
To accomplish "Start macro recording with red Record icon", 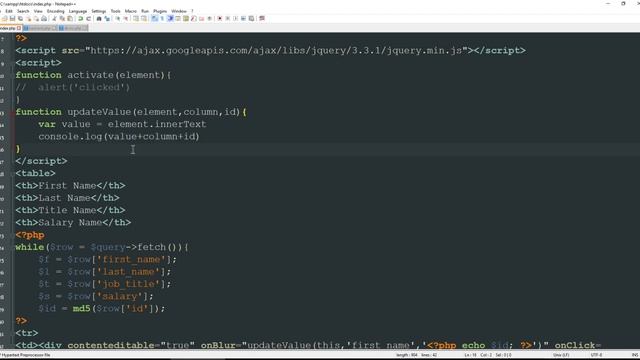I will click(219, 18).
